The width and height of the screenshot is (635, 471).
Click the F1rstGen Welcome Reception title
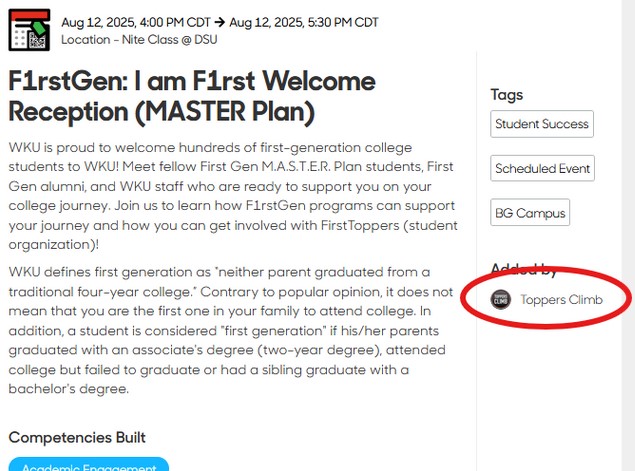(x=191, y=96)
